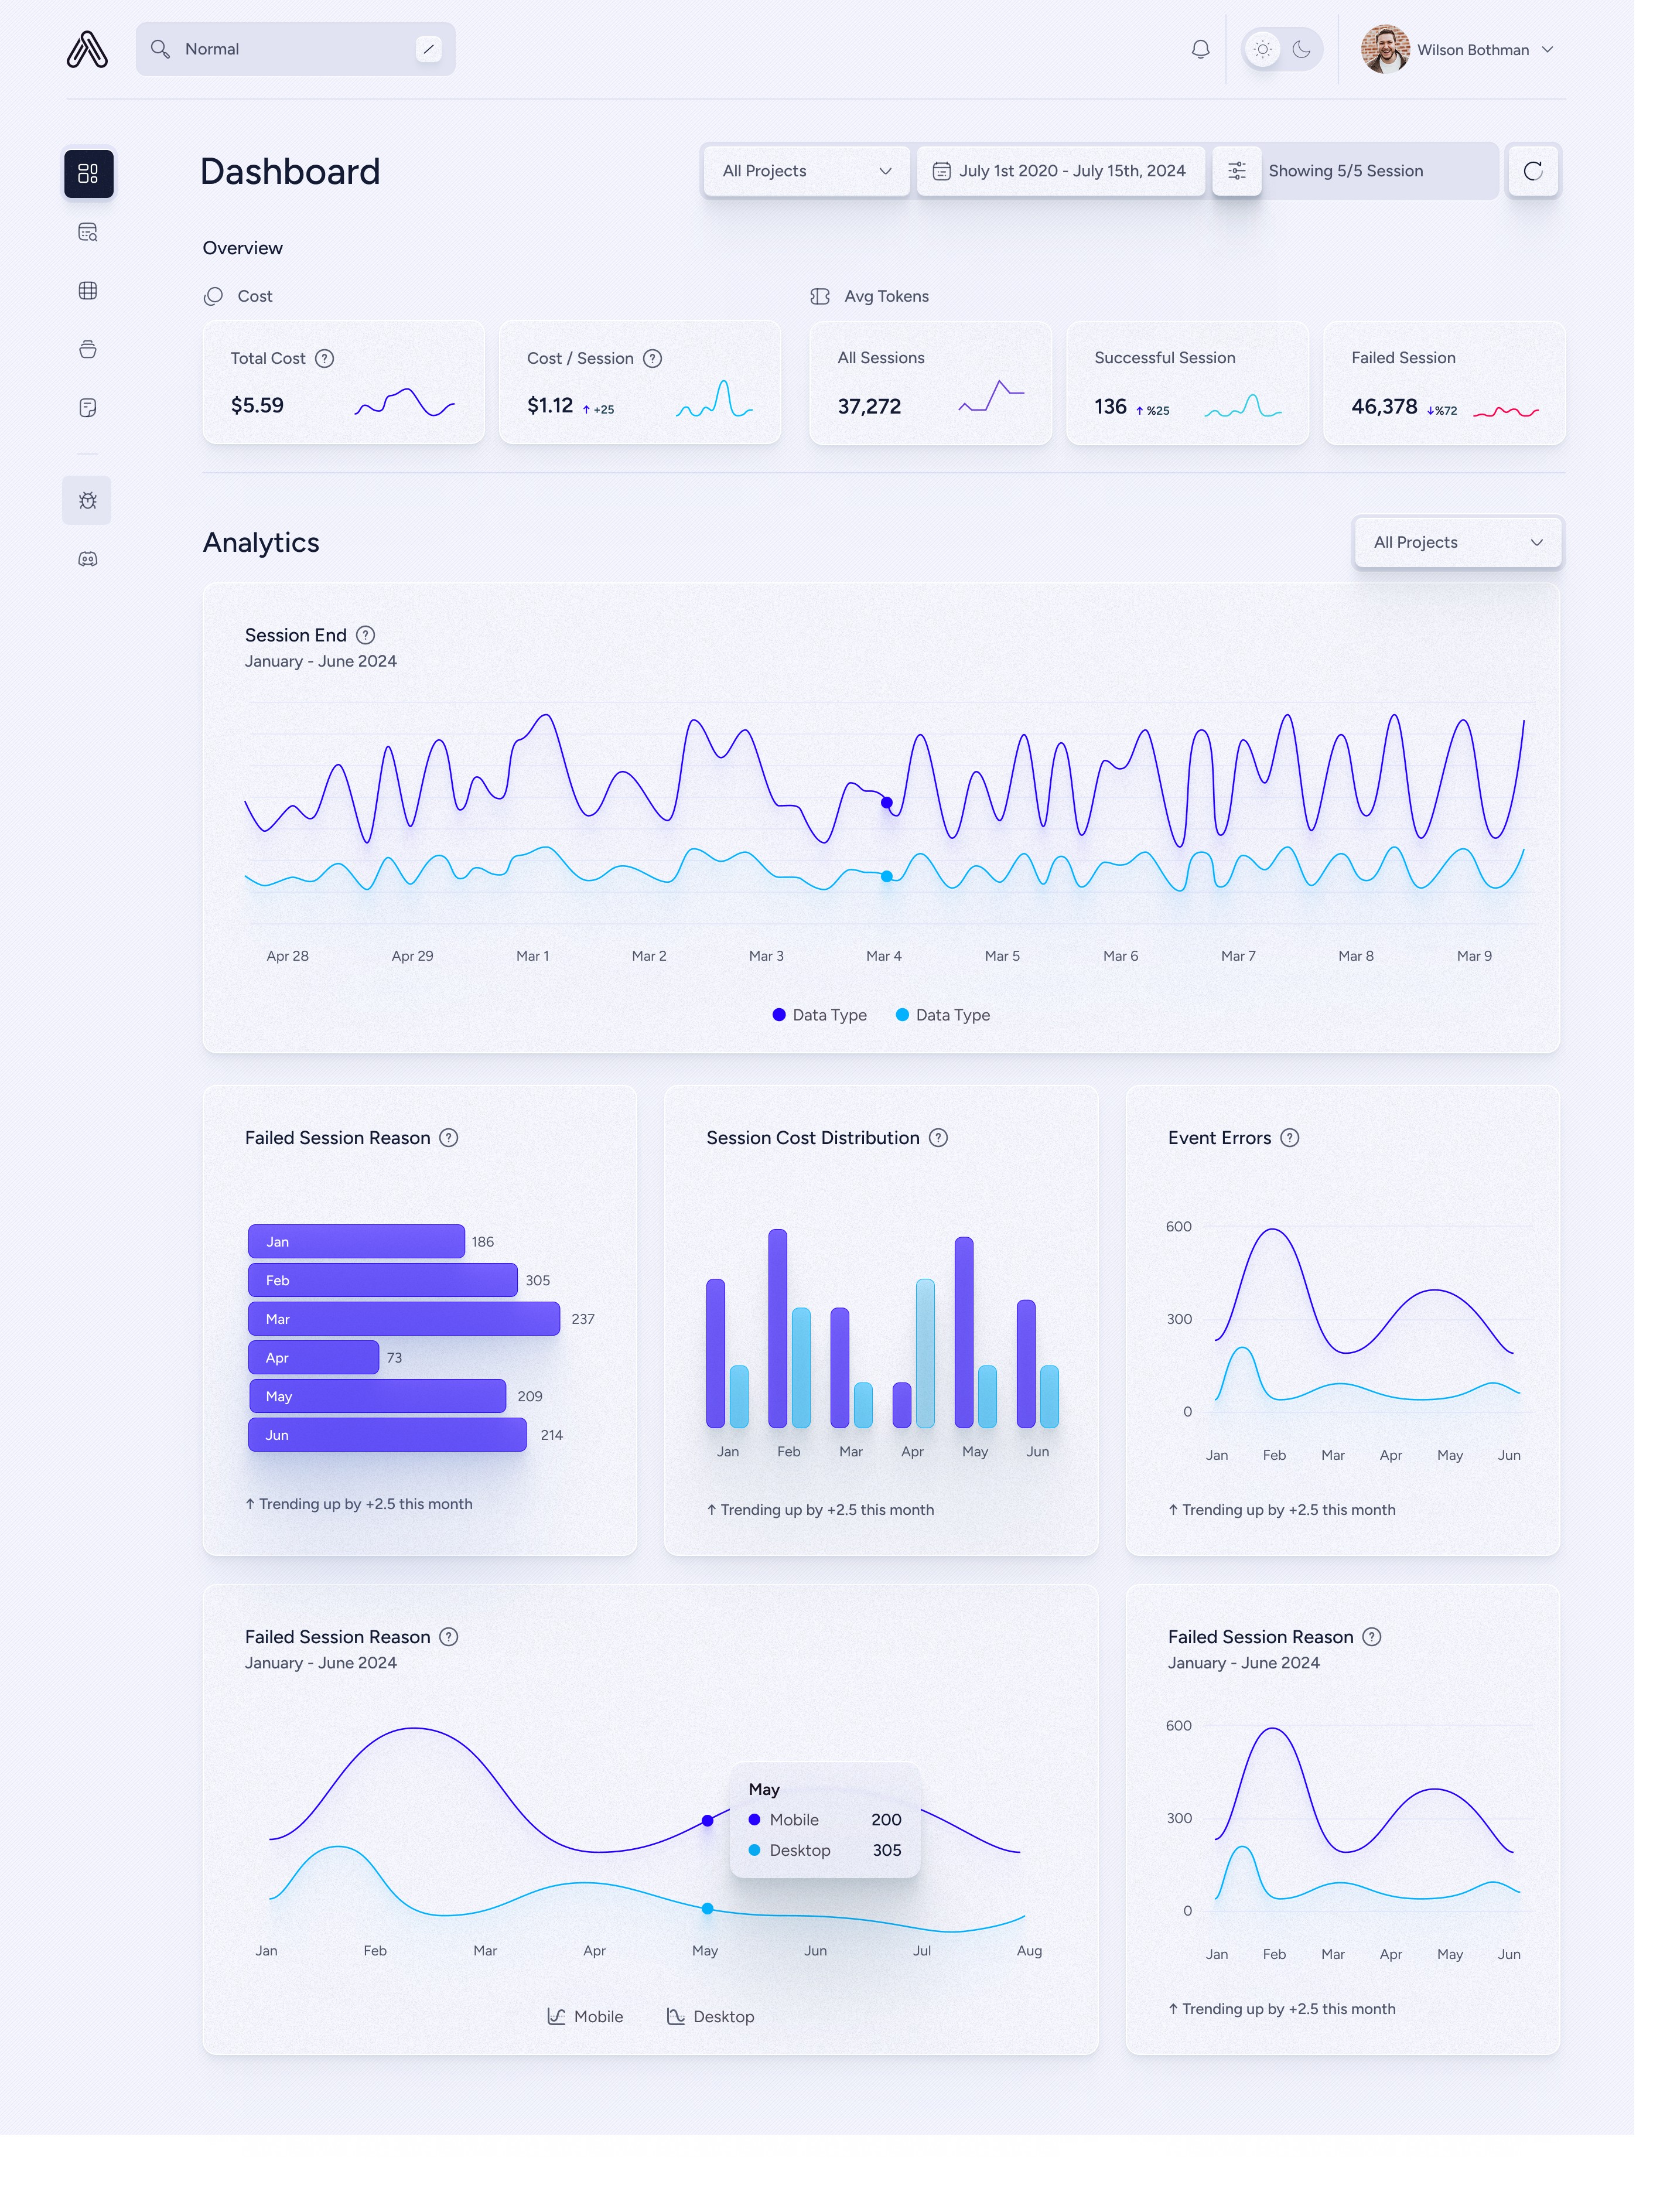Click the refresh button icon
Image resolution: width=1660 pixels, height=2212 pixels.
click(1532, 171)
